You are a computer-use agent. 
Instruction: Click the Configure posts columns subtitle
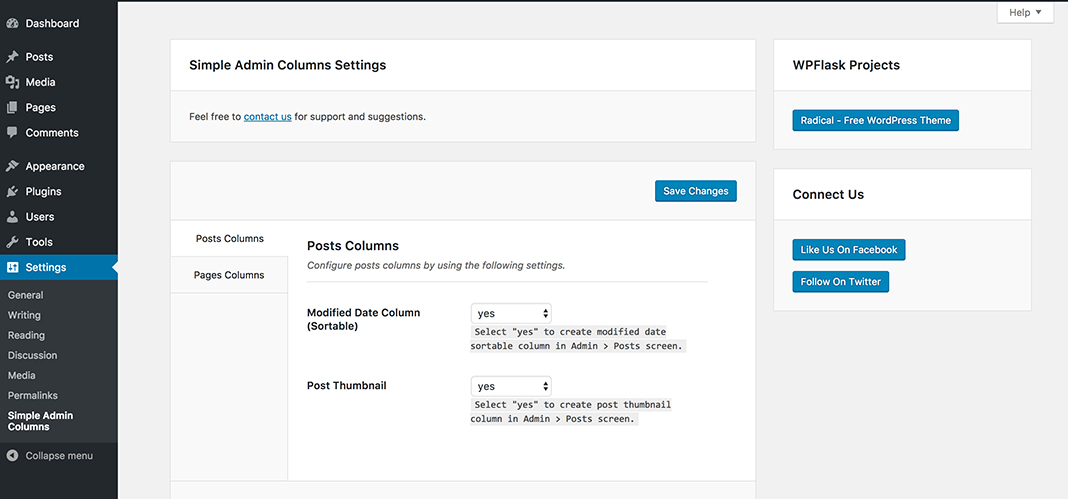coord(436,265)
